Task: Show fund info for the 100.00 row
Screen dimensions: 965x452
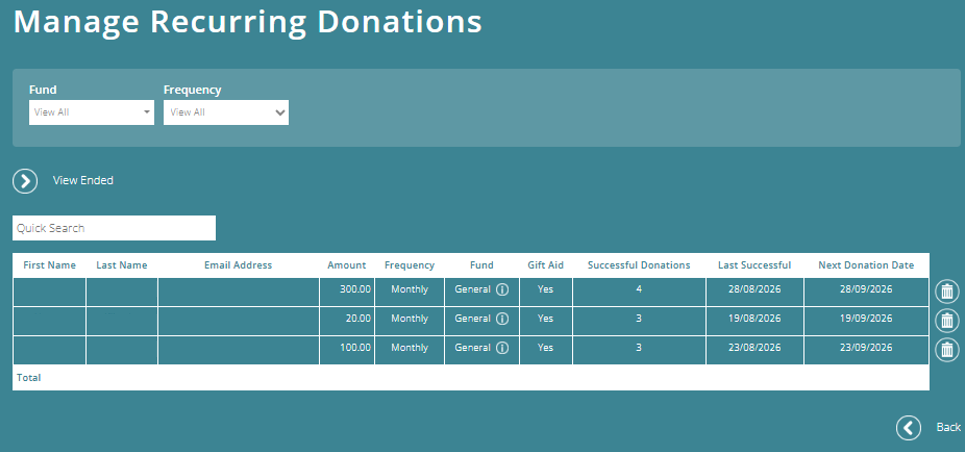Action: [502, 348]
